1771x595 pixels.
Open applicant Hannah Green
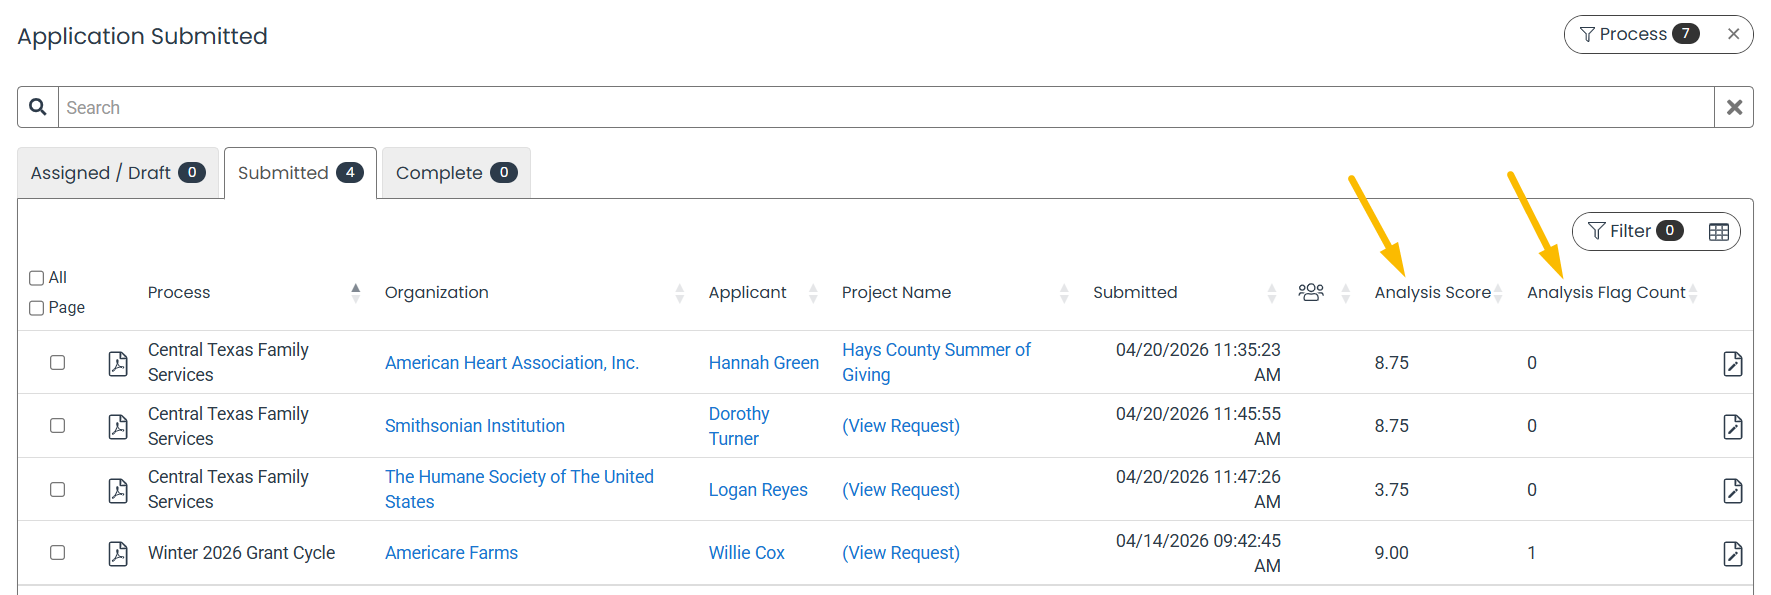coord(764,363)
